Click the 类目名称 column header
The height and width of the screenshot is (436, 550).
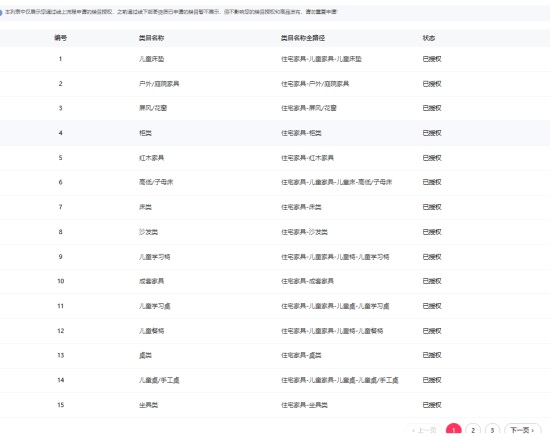[151, 38]
